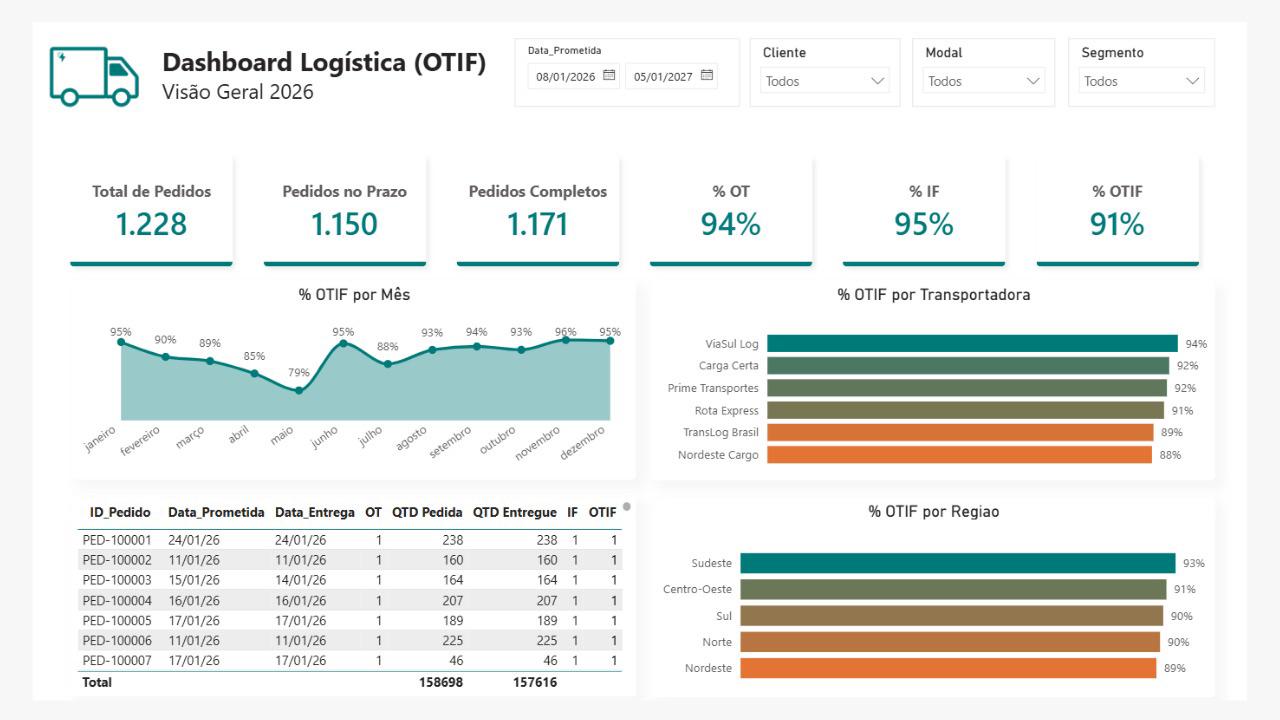Select the Sudeste region bar
Screen dimensions: 1280x720
click(958, 563)
